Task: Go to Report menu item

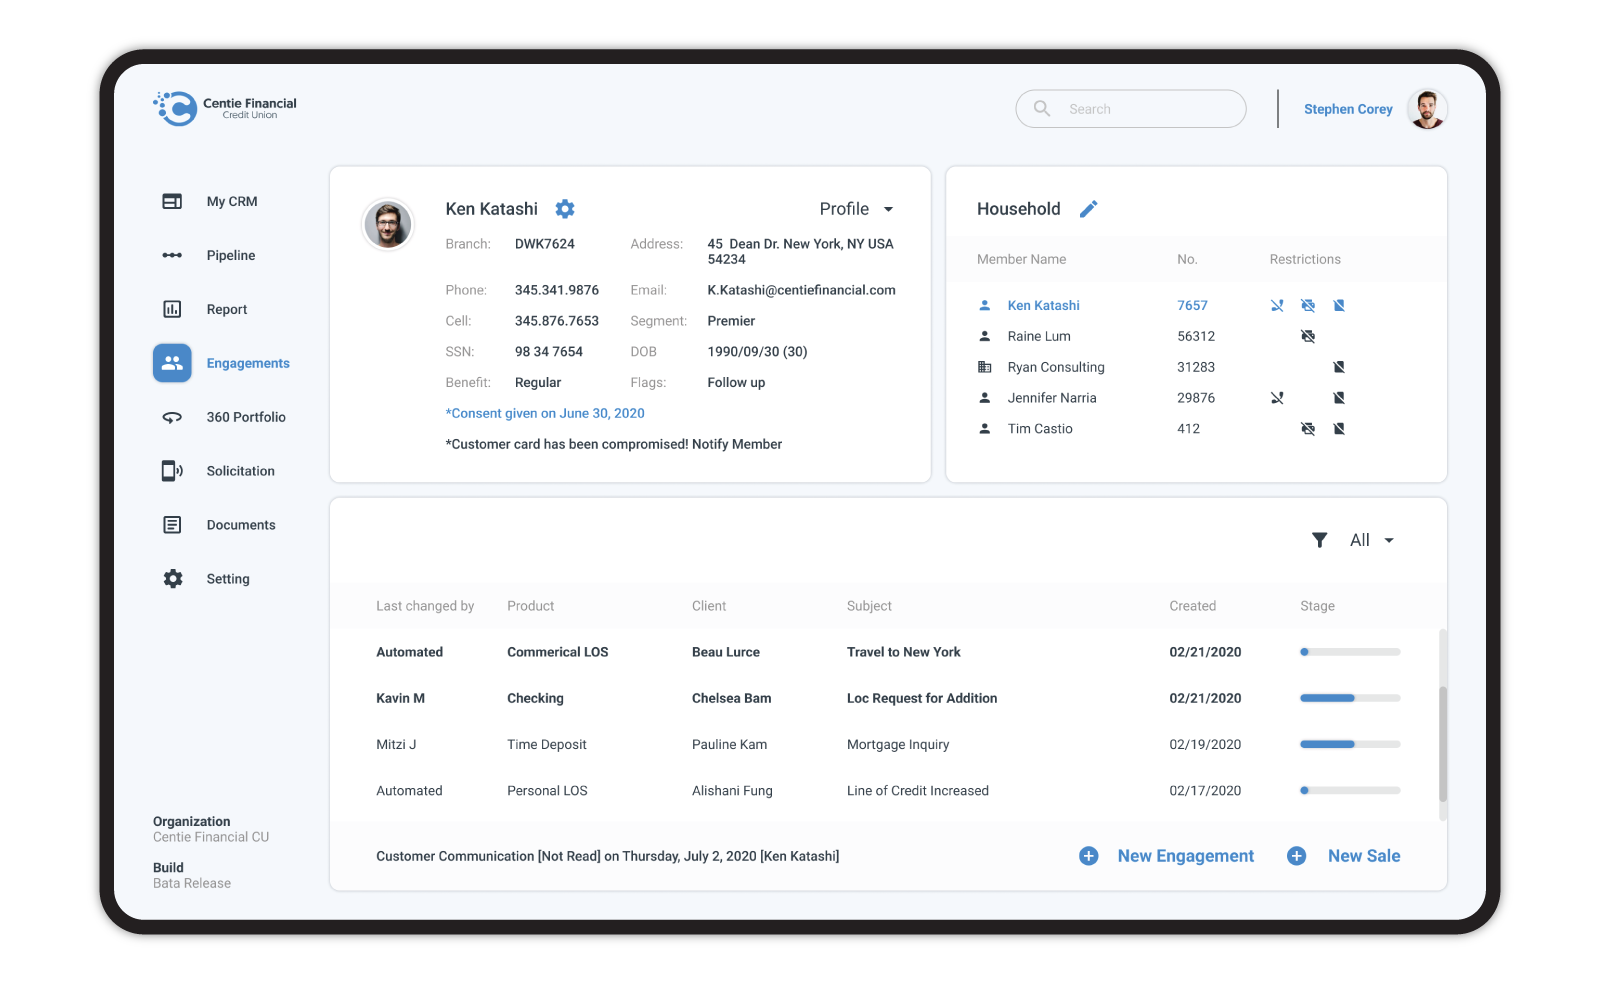Action: pyautogui.click(x=227, y=309)
